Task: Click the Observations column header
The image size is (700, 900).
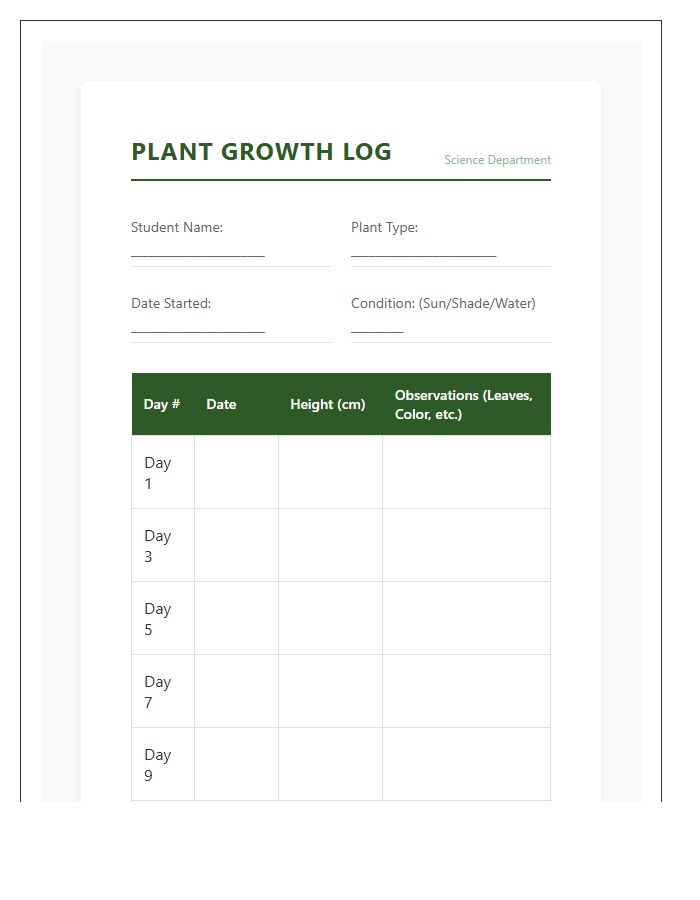Action: [x=466, y=404]
